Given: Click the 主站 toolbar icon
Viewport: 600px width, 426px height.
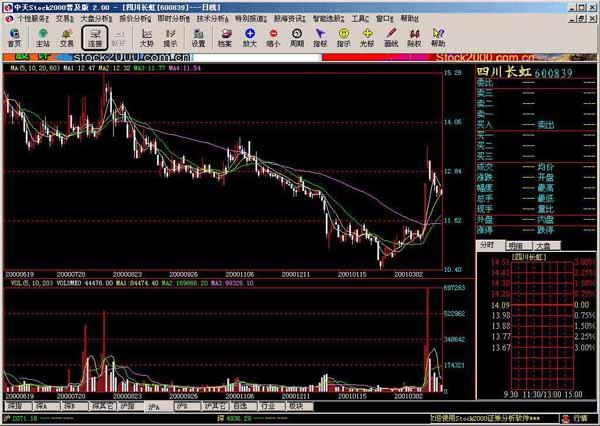Looking at the screenshot, I should [x=42, y=38].
